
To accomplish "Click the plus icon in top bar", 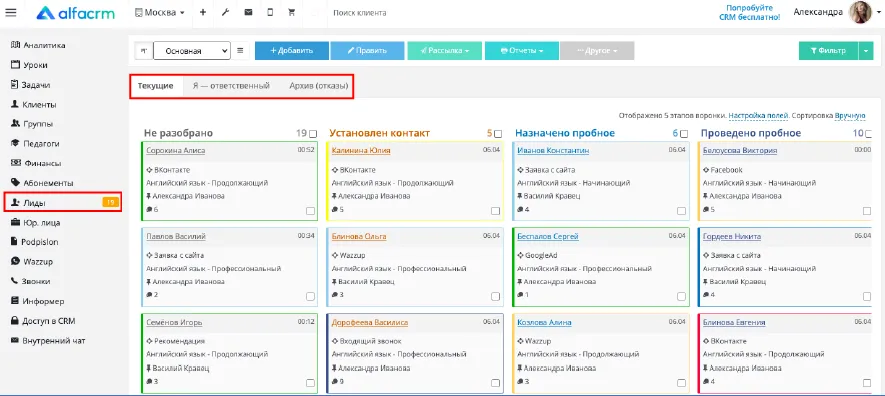I will point(203,12).
